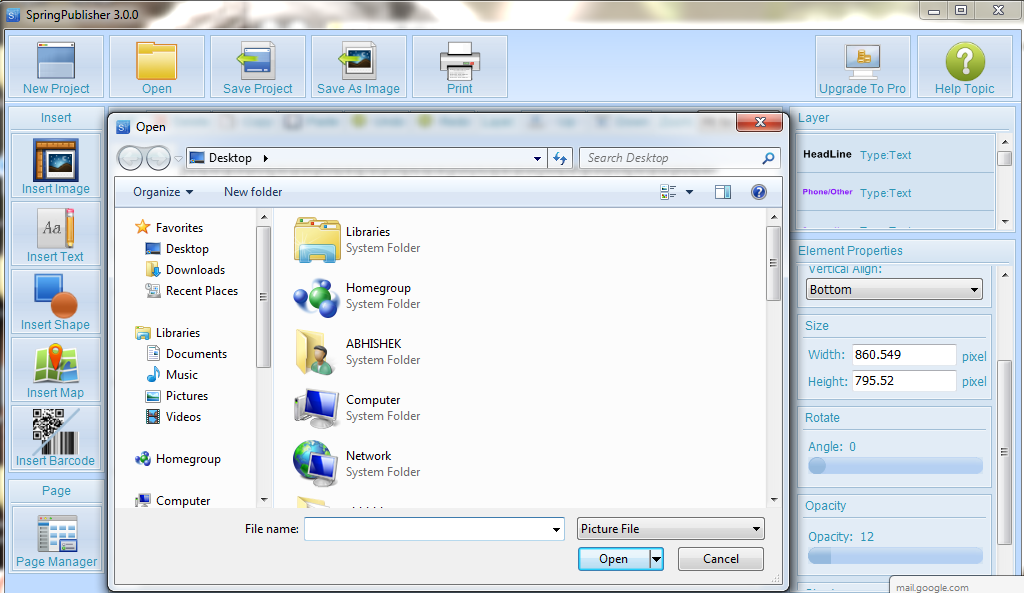Click the Save Project icon
The width and height of the screenshot is (1024, 593).
click(x=257, y=67)
